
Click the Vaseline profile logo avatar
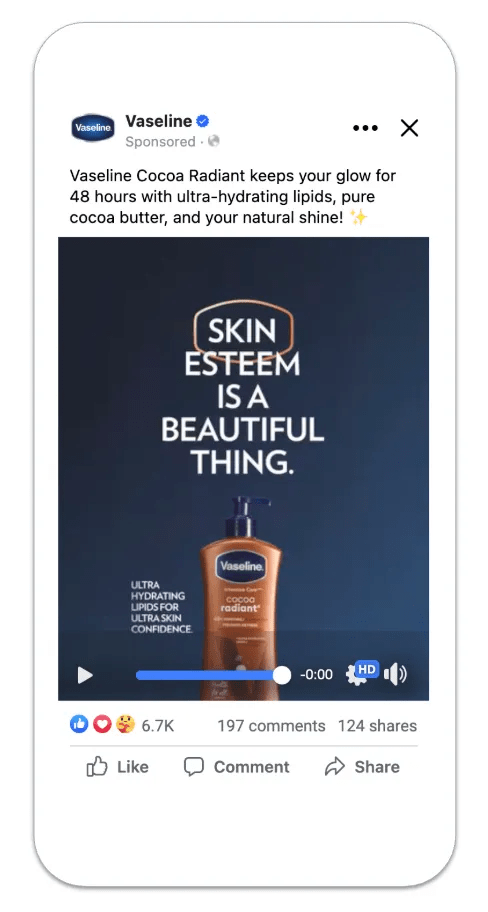pos(93,127)
